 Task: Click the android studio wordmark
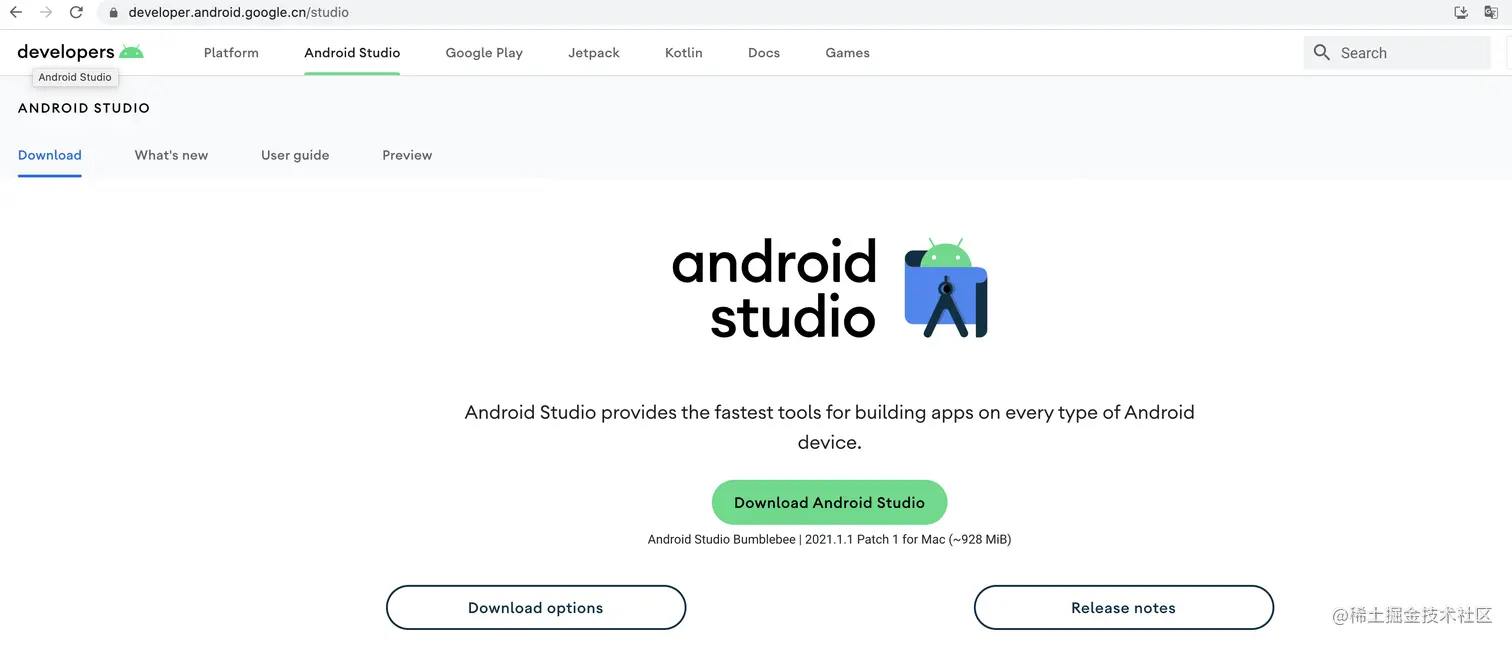click(775, 289)
